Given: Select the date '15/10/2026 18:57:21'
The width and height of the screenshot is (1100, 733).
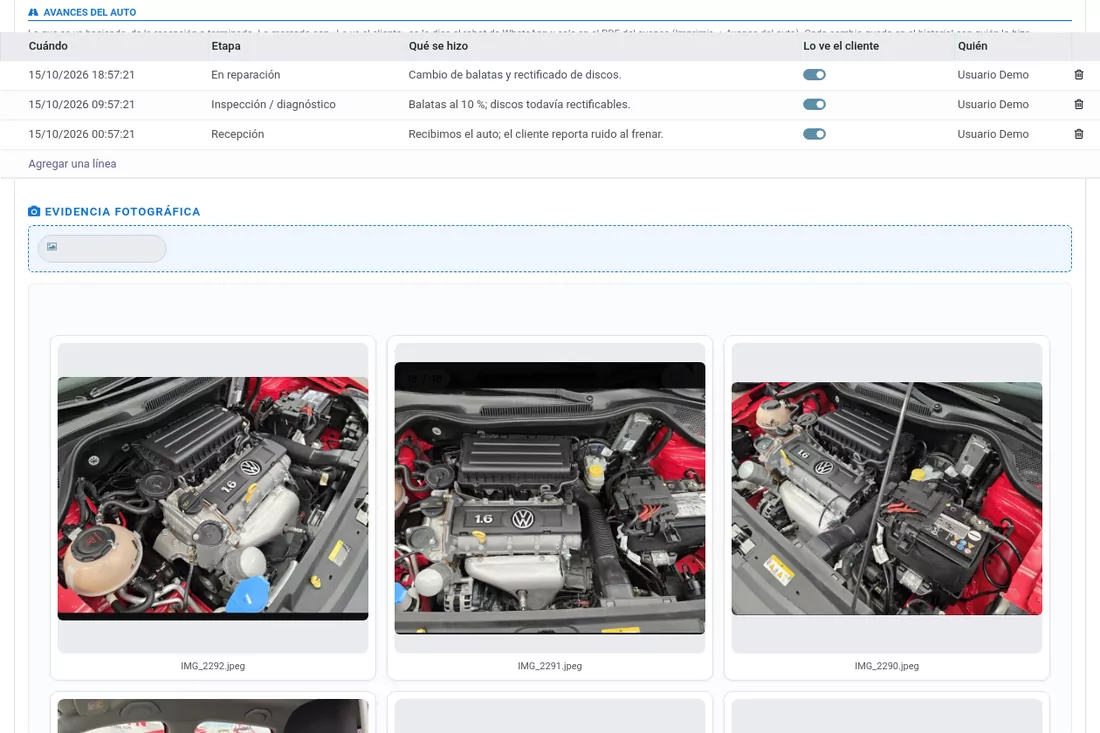Looking at the screenshot, I should 81,75.
